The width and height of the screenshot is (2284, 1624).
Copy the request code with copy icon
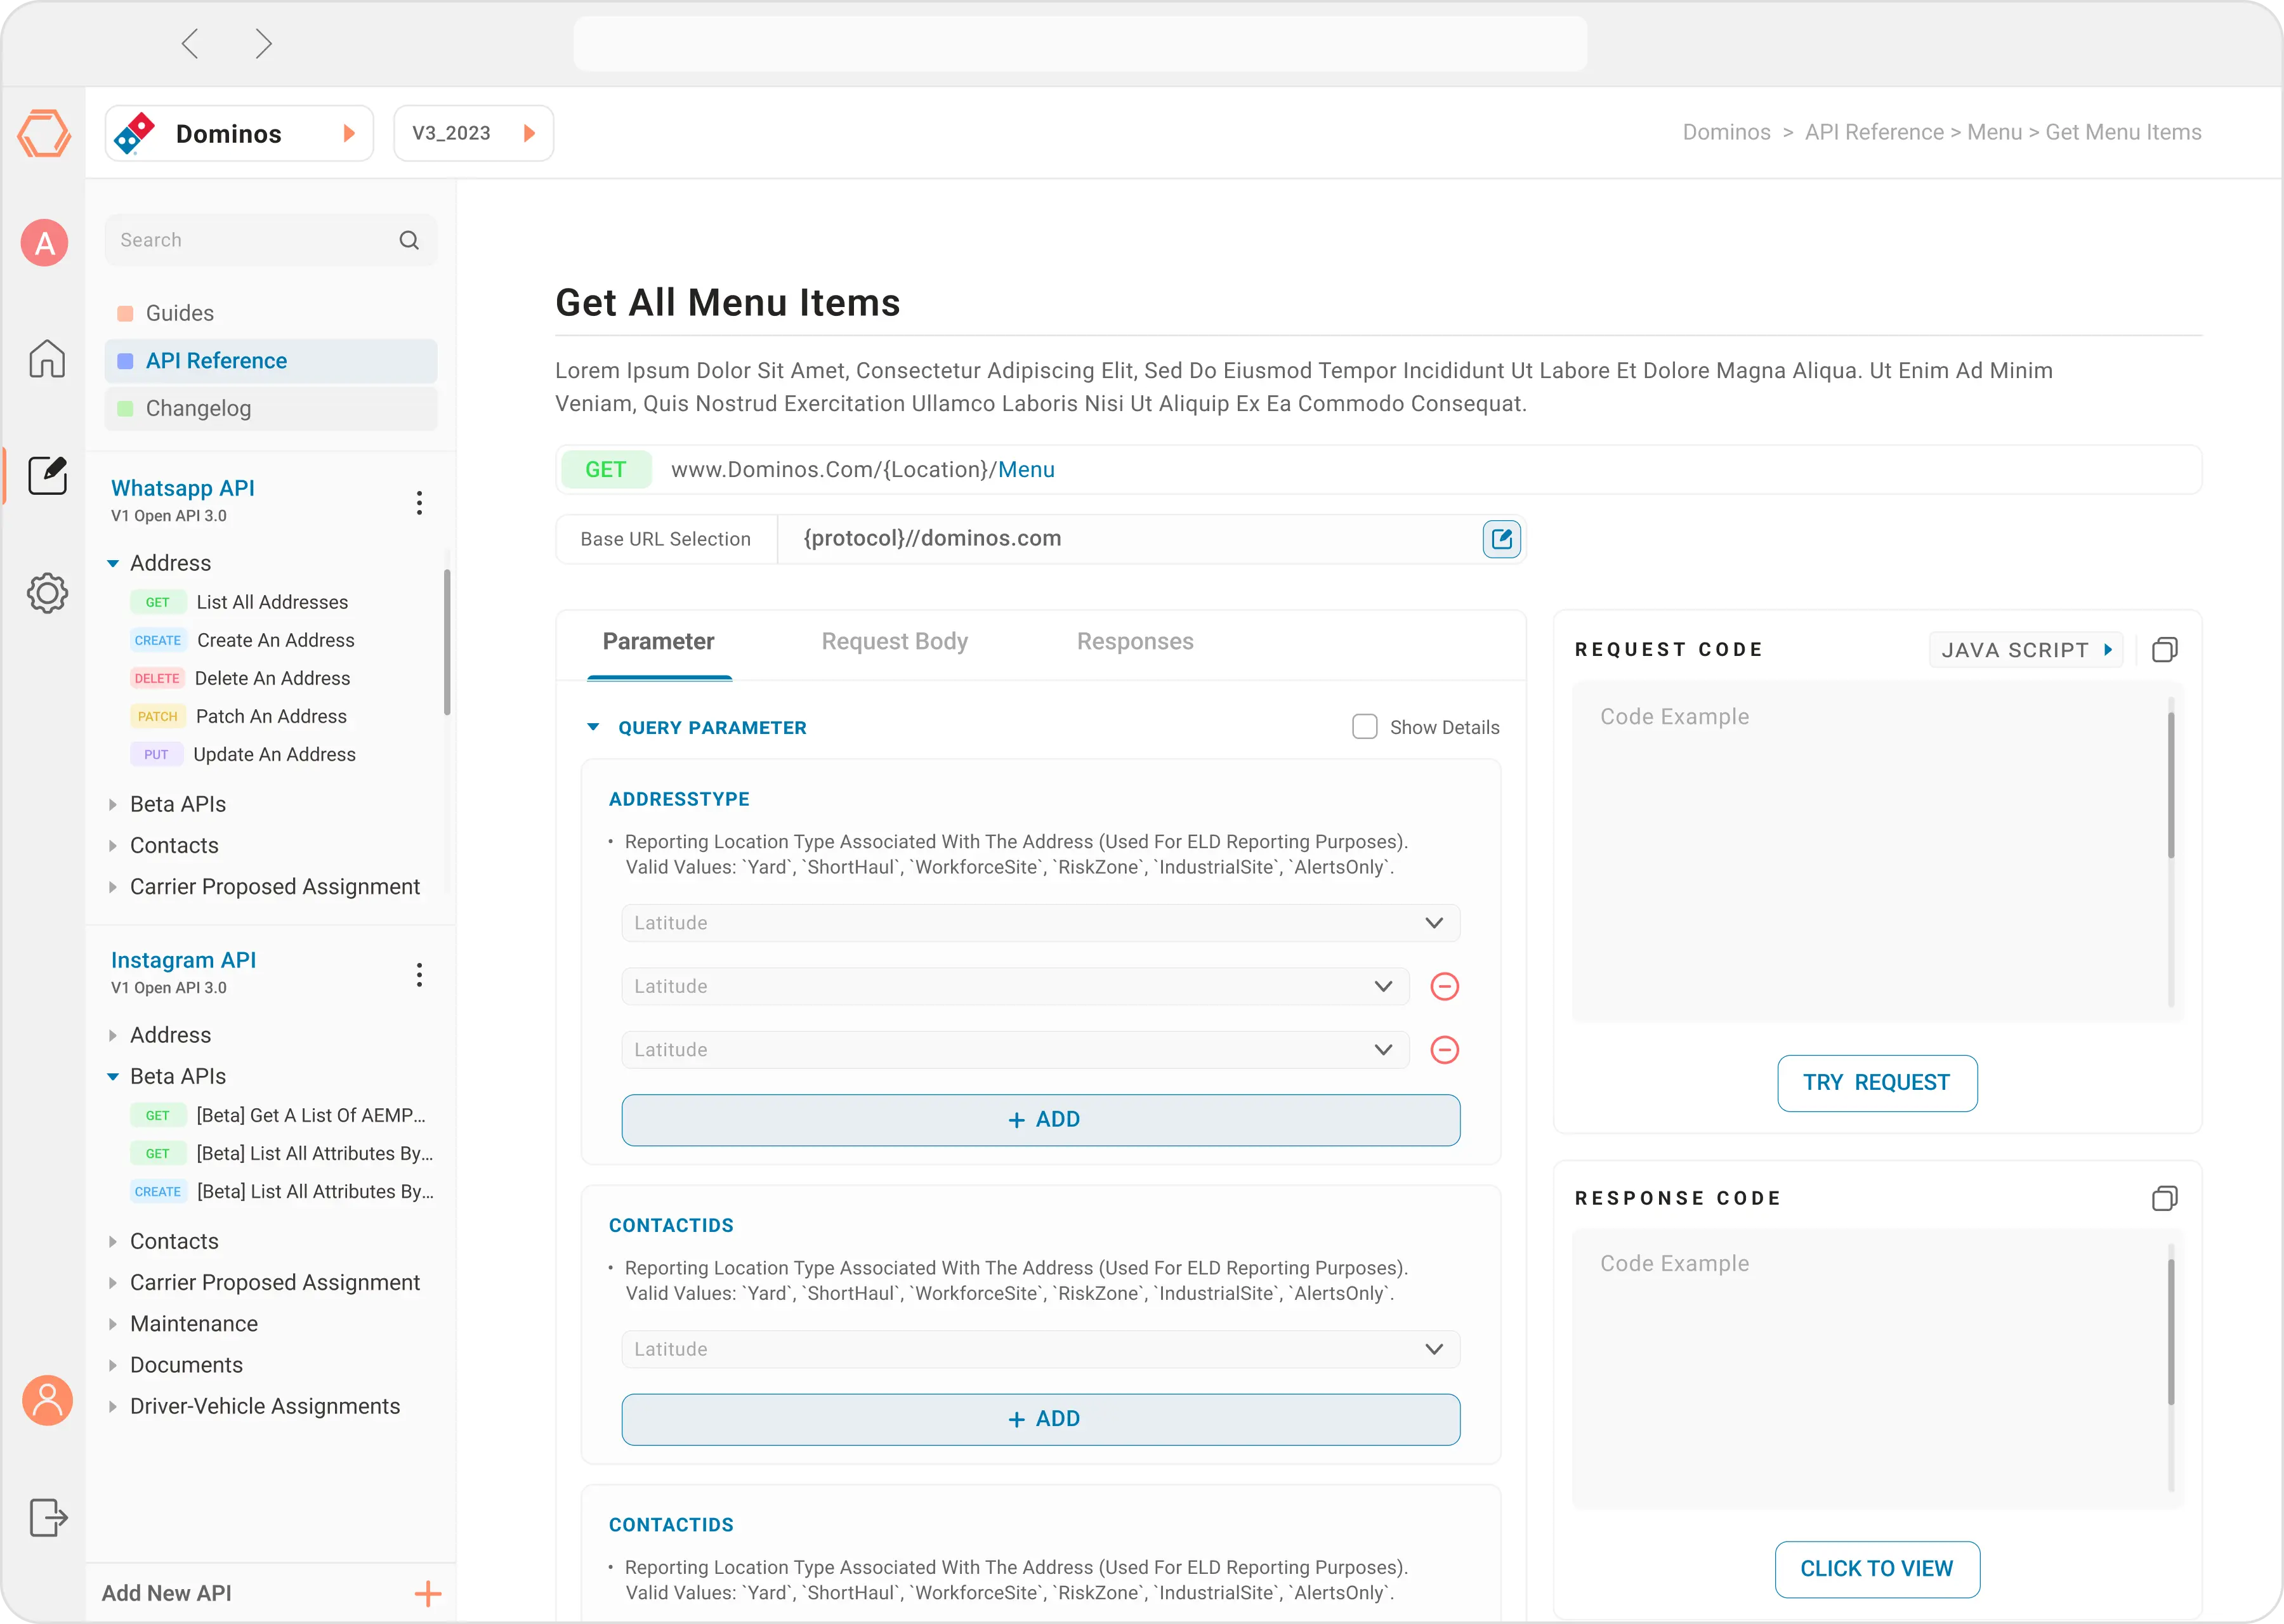[x=2164, y=650]
